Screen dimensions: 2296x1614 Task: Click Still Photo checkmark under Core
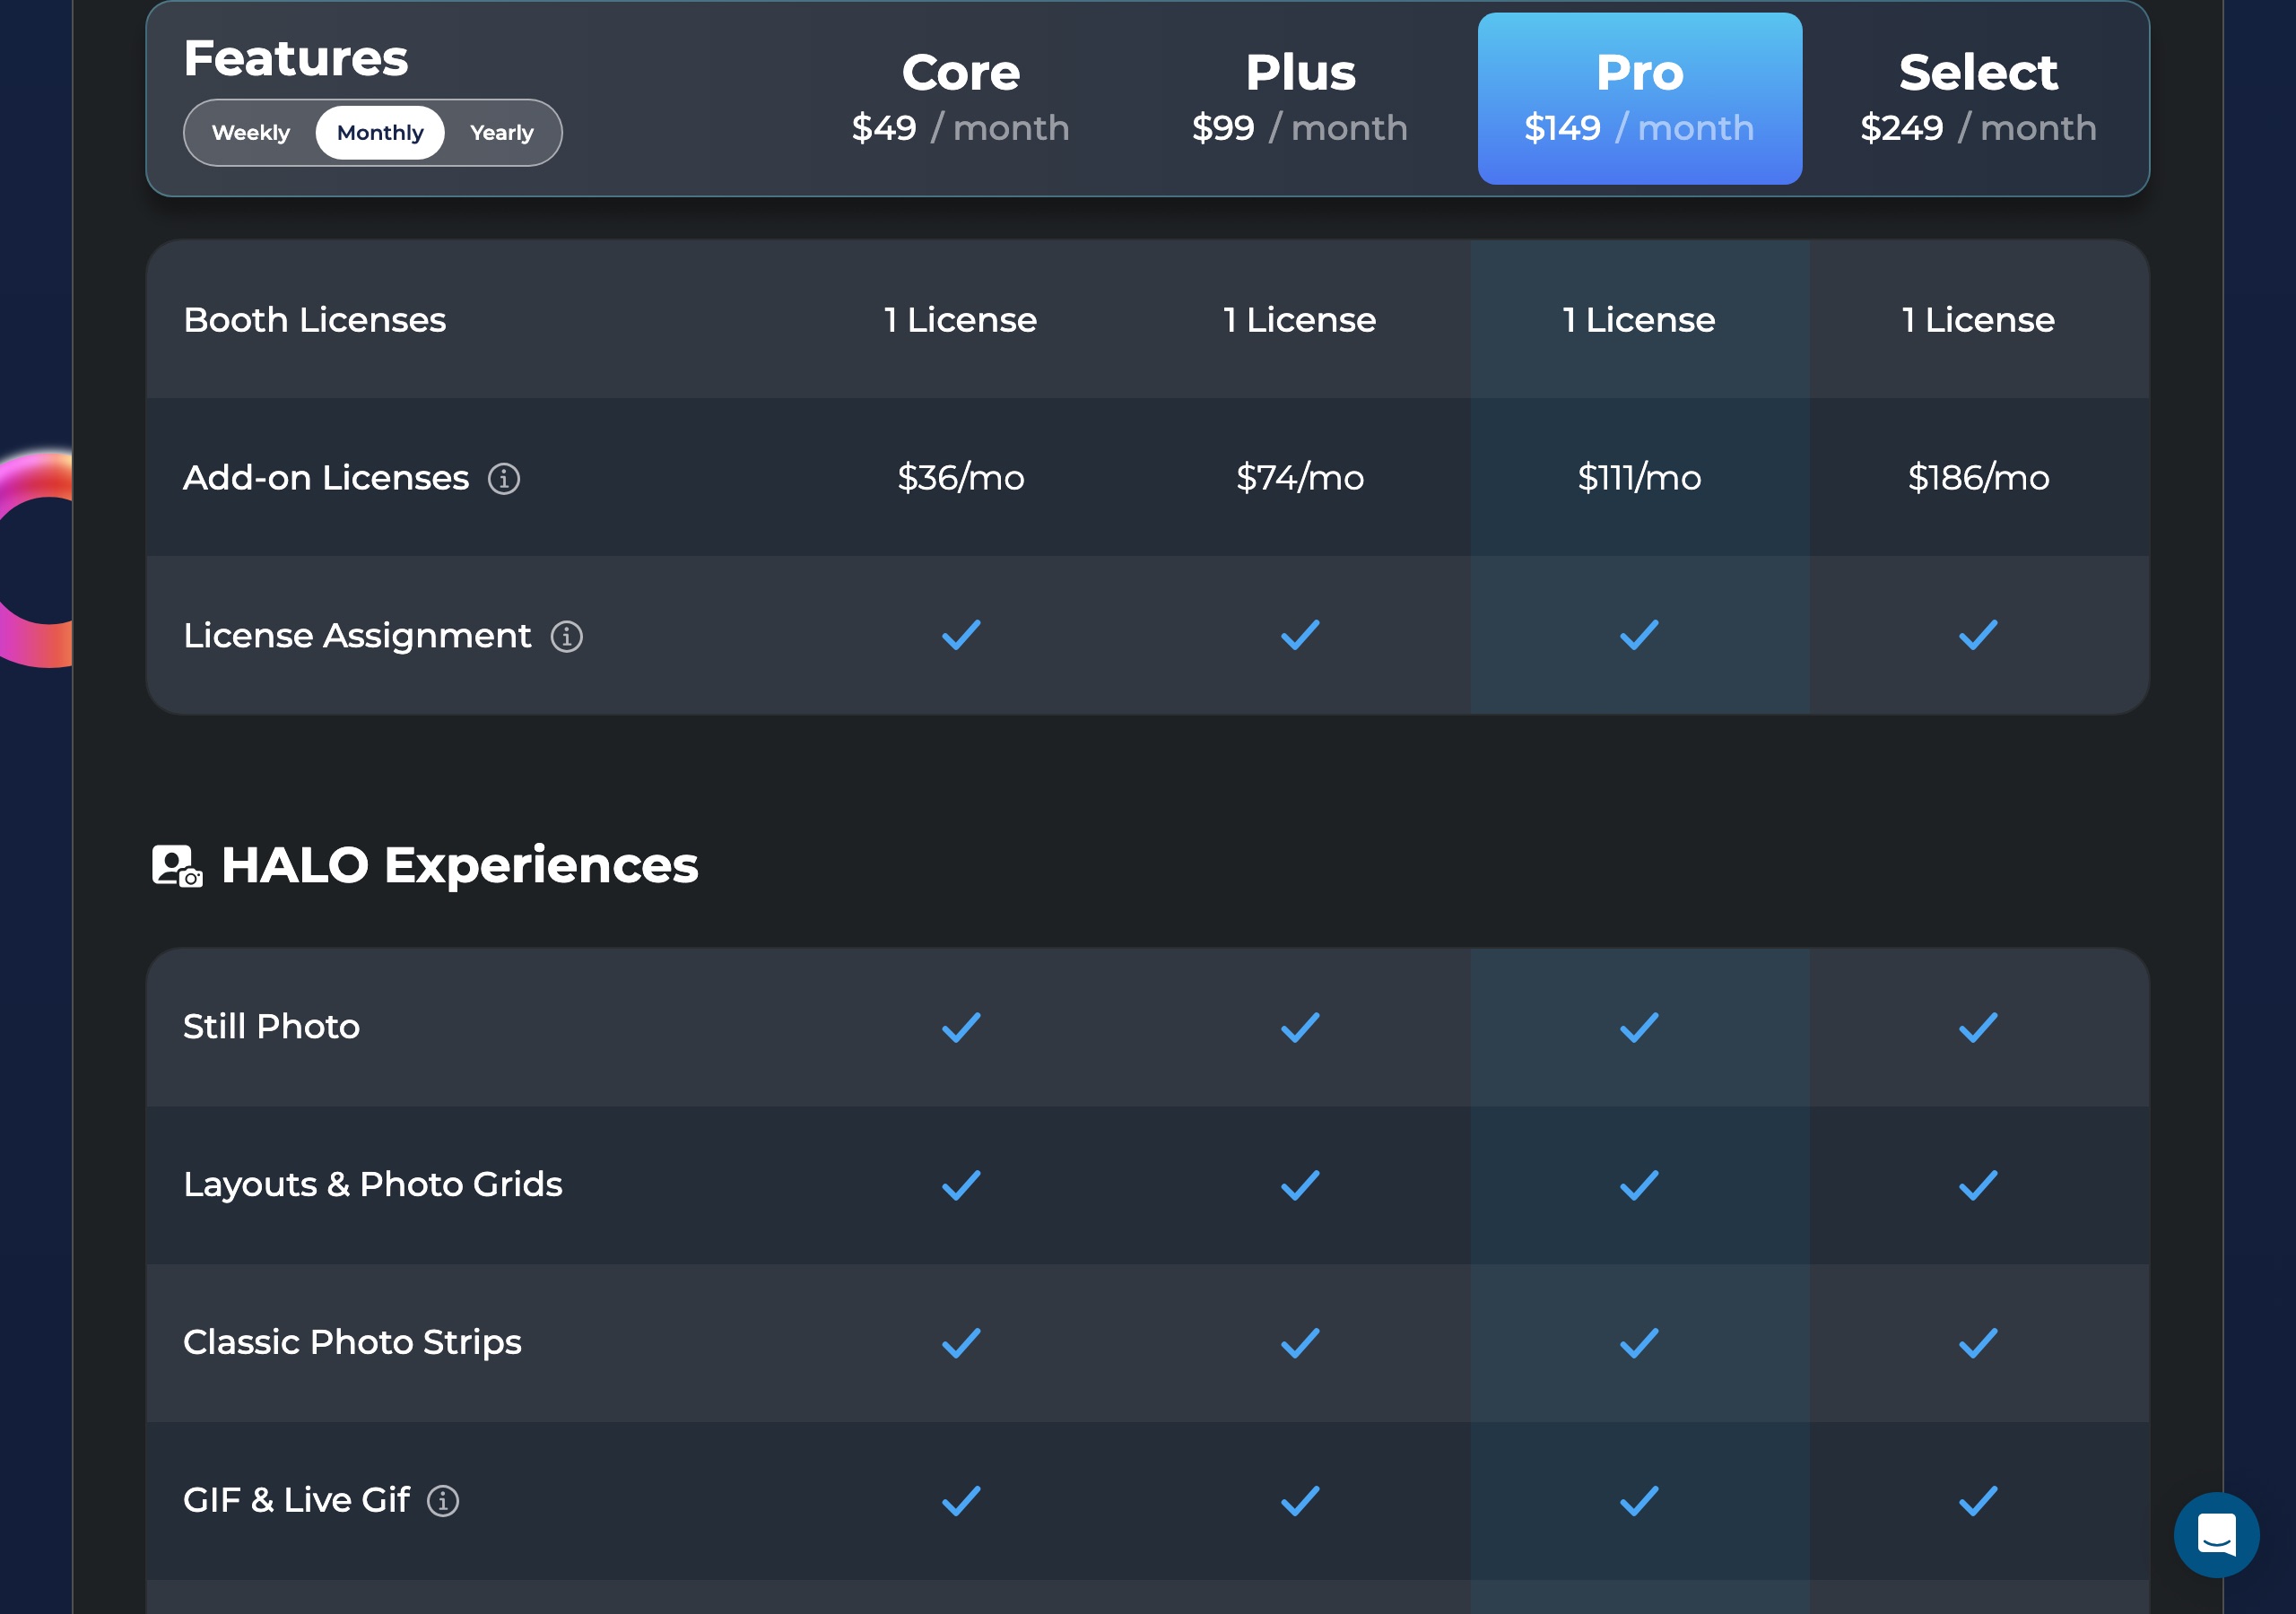tap(961, 1028)
